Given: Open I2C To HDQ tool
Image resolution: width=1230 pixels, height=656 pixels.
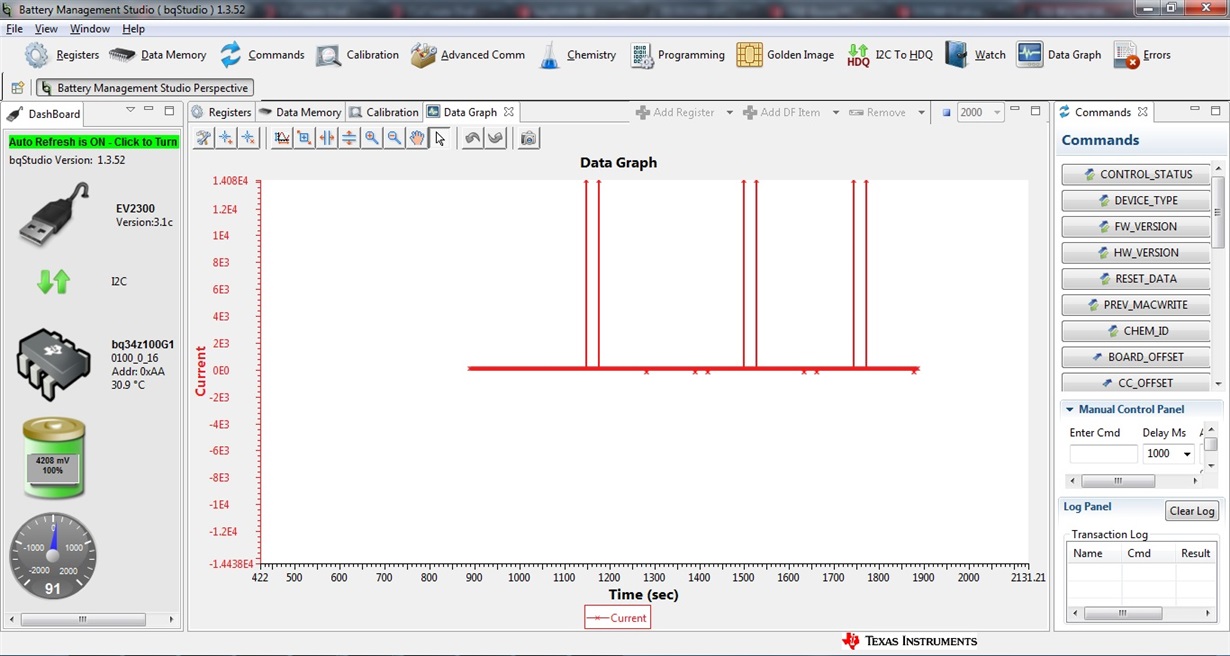Looking at the screenshot, I should [x=889, y=55].
